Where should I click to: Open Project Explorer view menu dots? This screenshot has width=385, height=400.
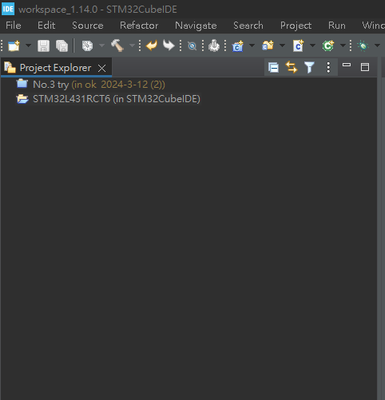[328, 67]
